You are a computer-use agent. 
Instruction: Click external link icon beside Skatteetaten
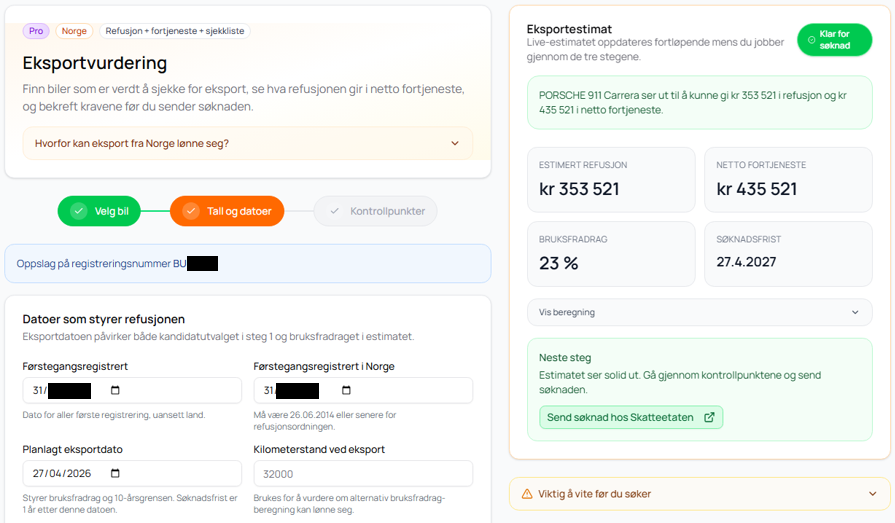pos(709,417)
